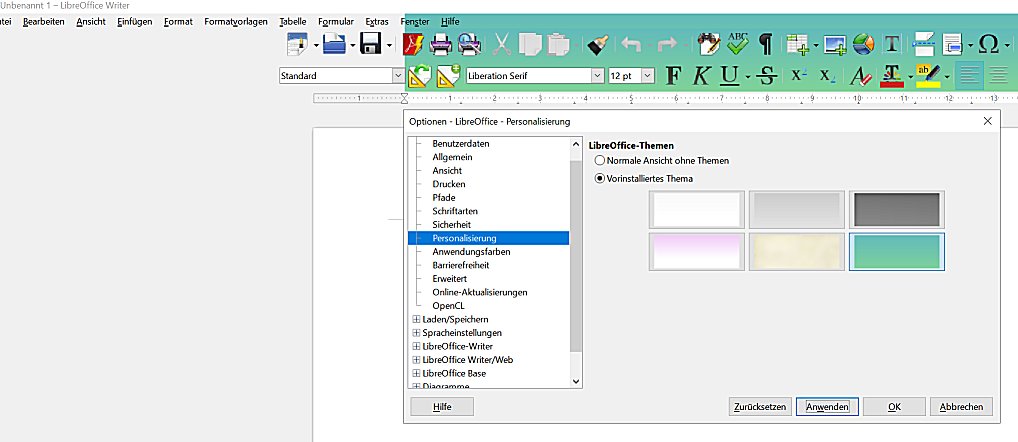Click the Hilfe button in dialog

[442, 407]
